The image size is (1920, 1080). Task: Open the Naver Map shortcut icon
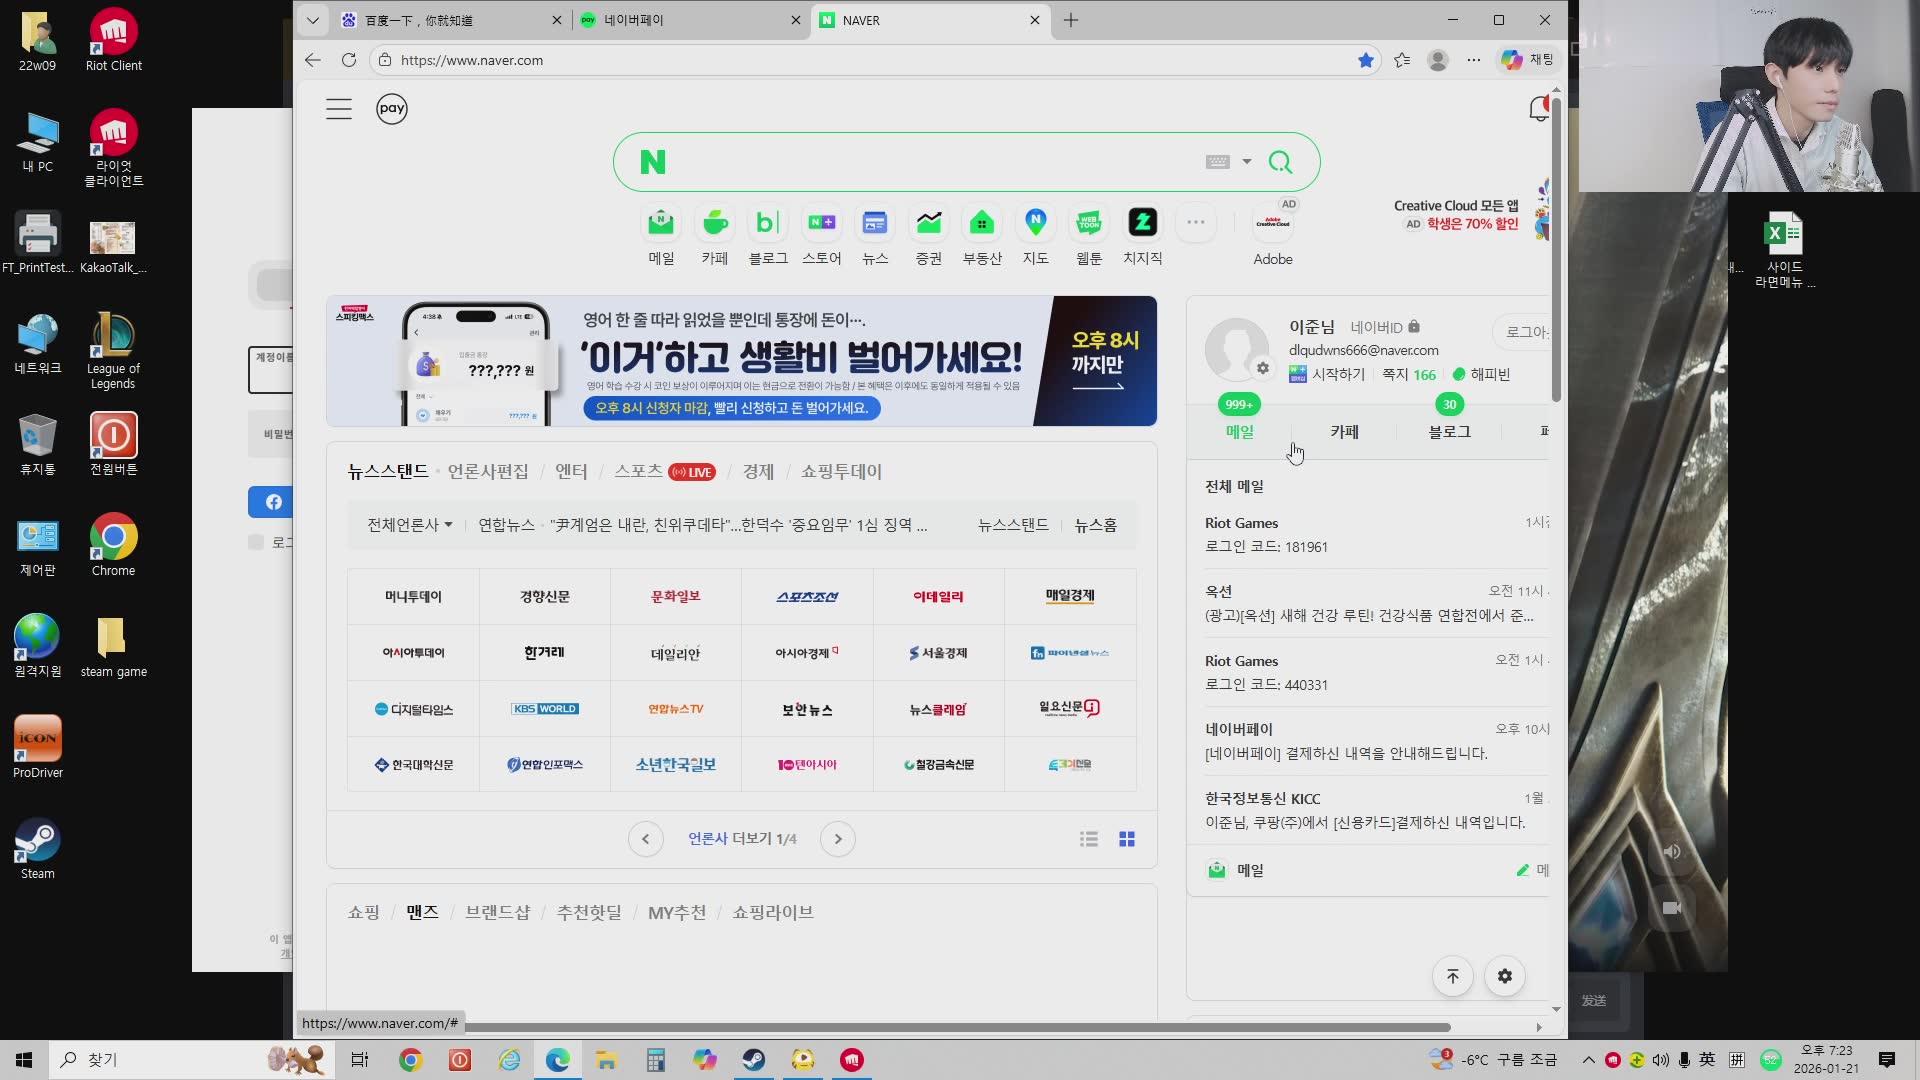tap(1035, 223)
